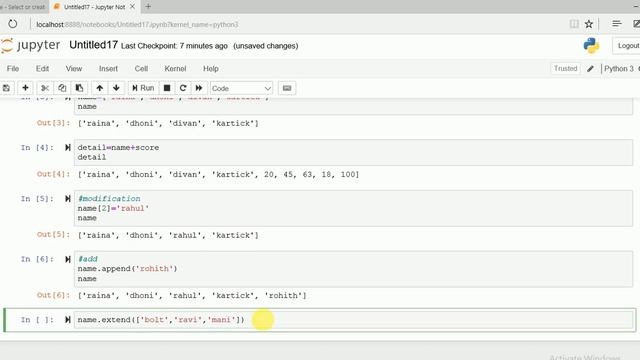
Task: Restart the kernel icon
Action: coord(183,88)
